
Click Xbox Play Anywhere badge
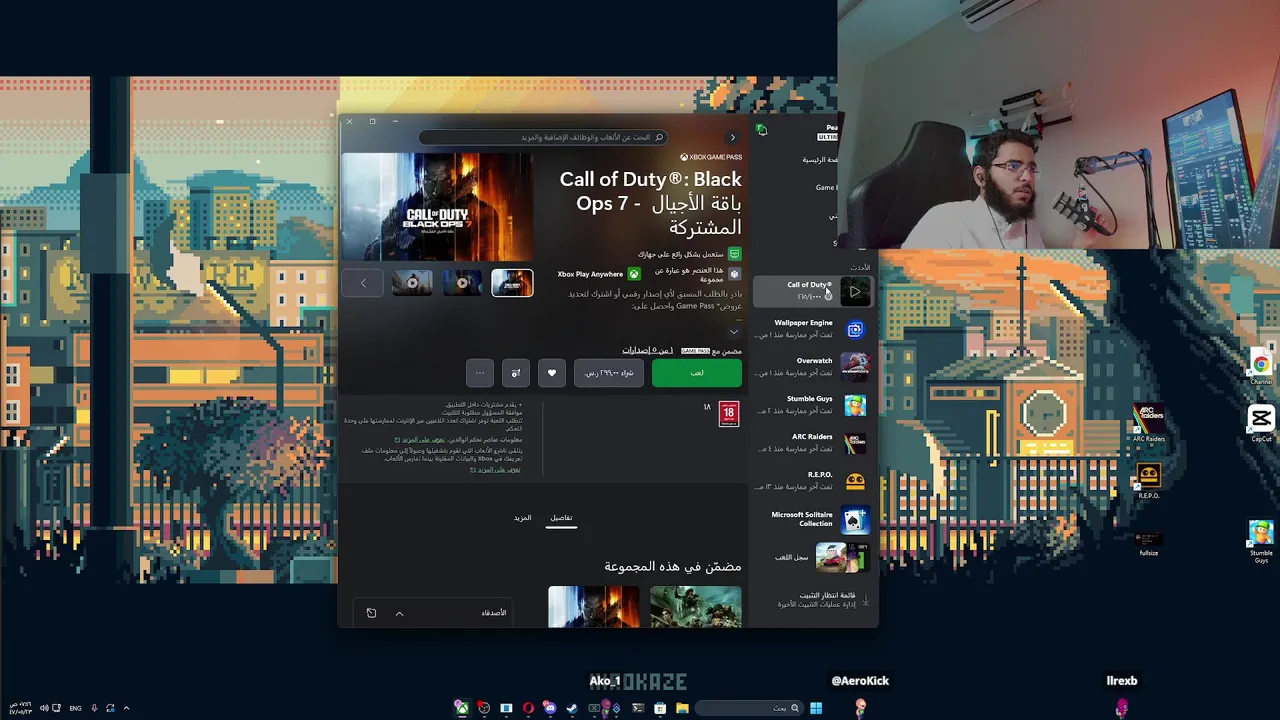click(x=598, y=274)
